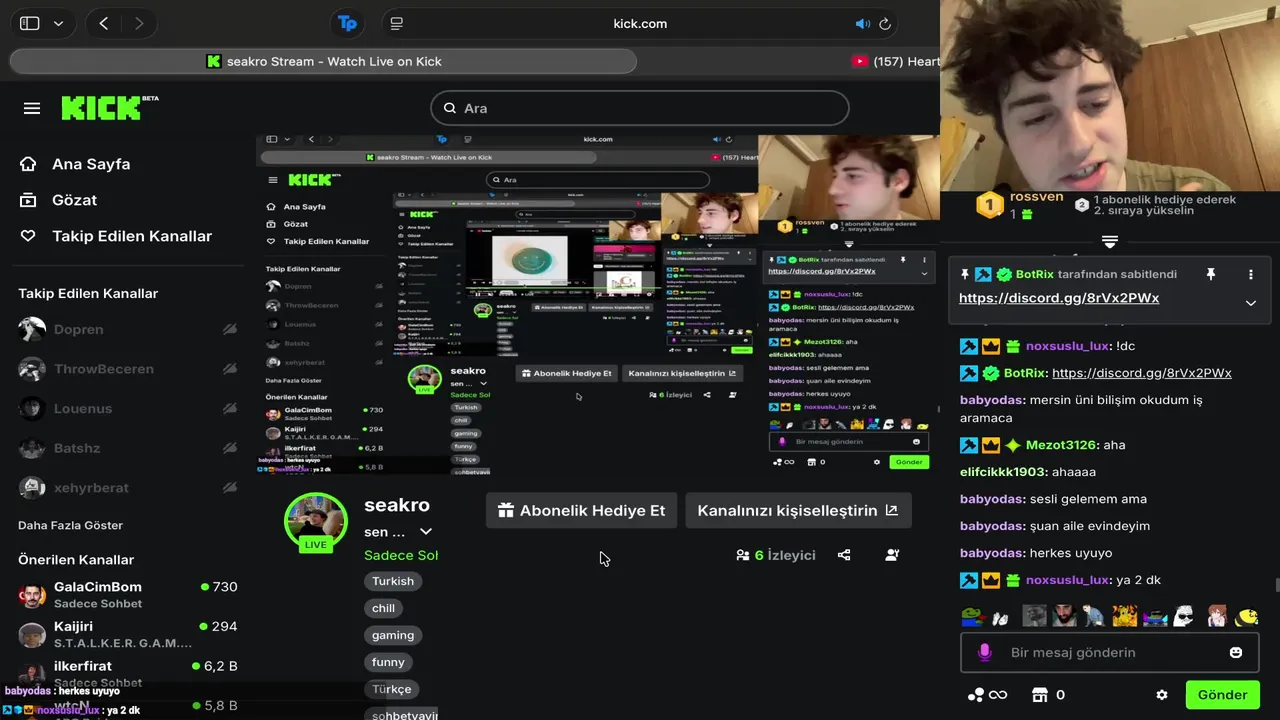Pick the bee emote
The image size is (1280, 720).
(x=1246, y=616)
